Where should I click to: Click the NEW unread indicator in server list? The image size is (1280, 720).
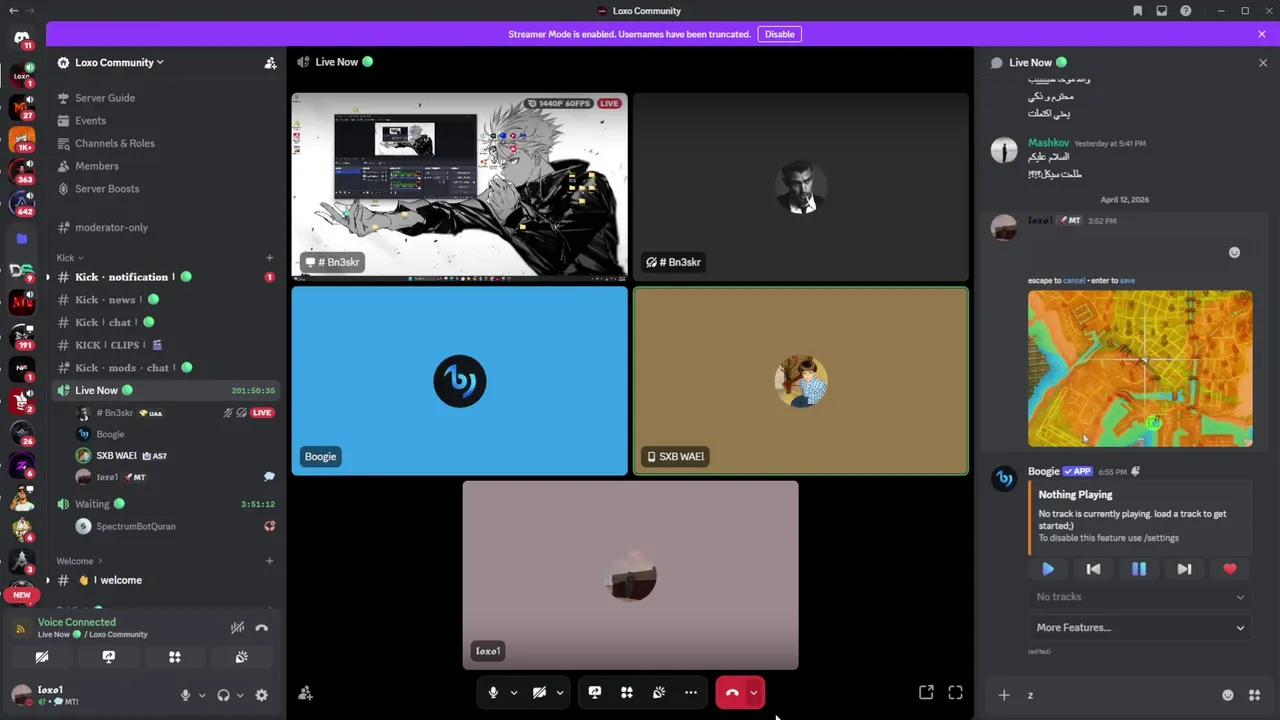pos(22,595)
